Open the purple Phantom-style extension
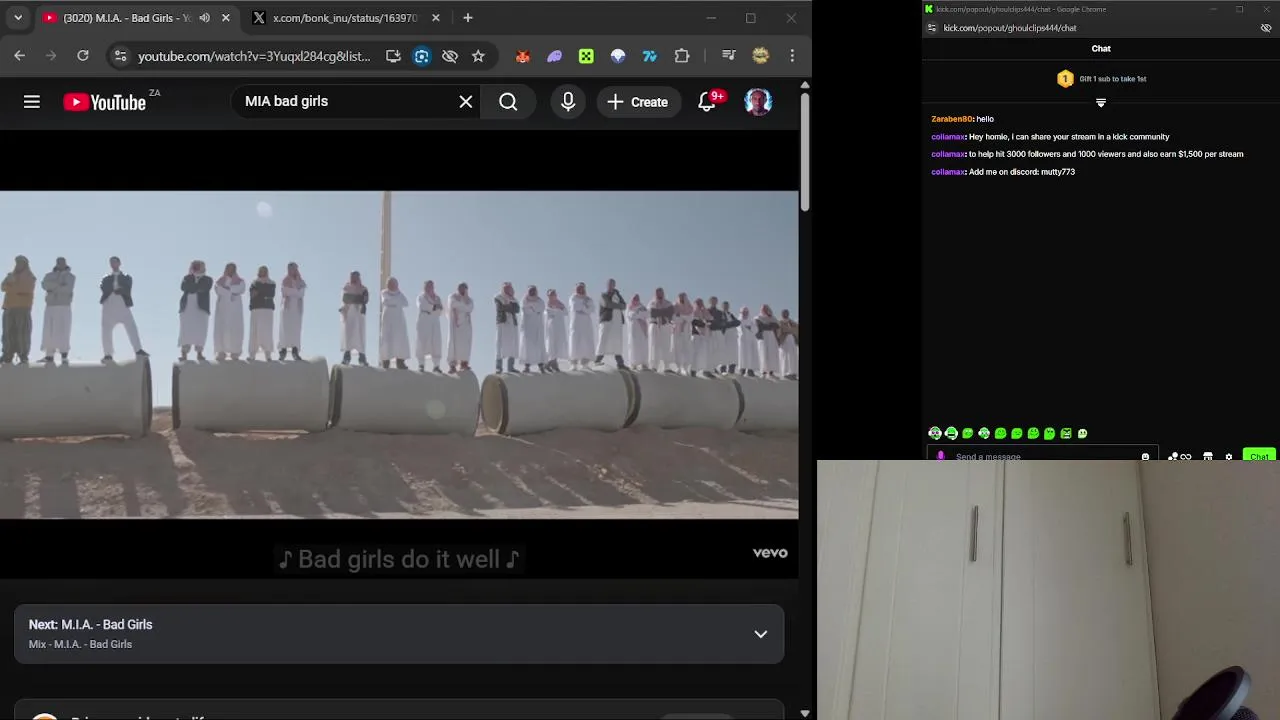The image size is (1280, 720). [554, 56]
